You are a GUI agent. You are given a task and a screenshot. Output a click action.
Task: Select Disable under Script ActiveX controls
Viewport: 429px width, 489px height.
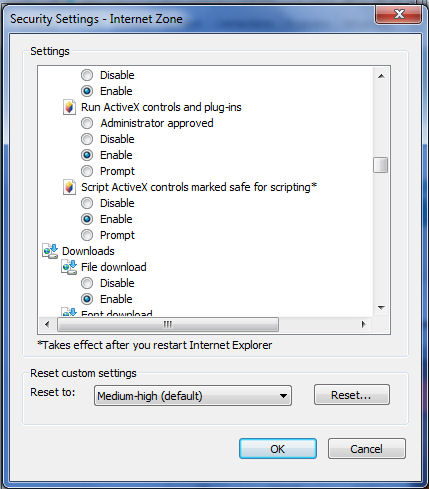(x=87, y=203)
